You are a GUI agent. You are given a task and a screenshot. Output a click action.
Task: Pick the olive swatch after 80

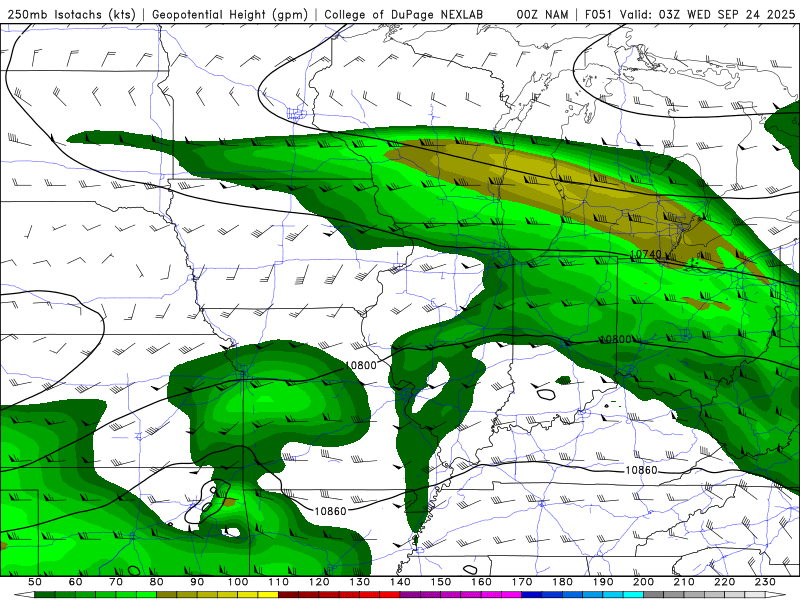(167, 595)
